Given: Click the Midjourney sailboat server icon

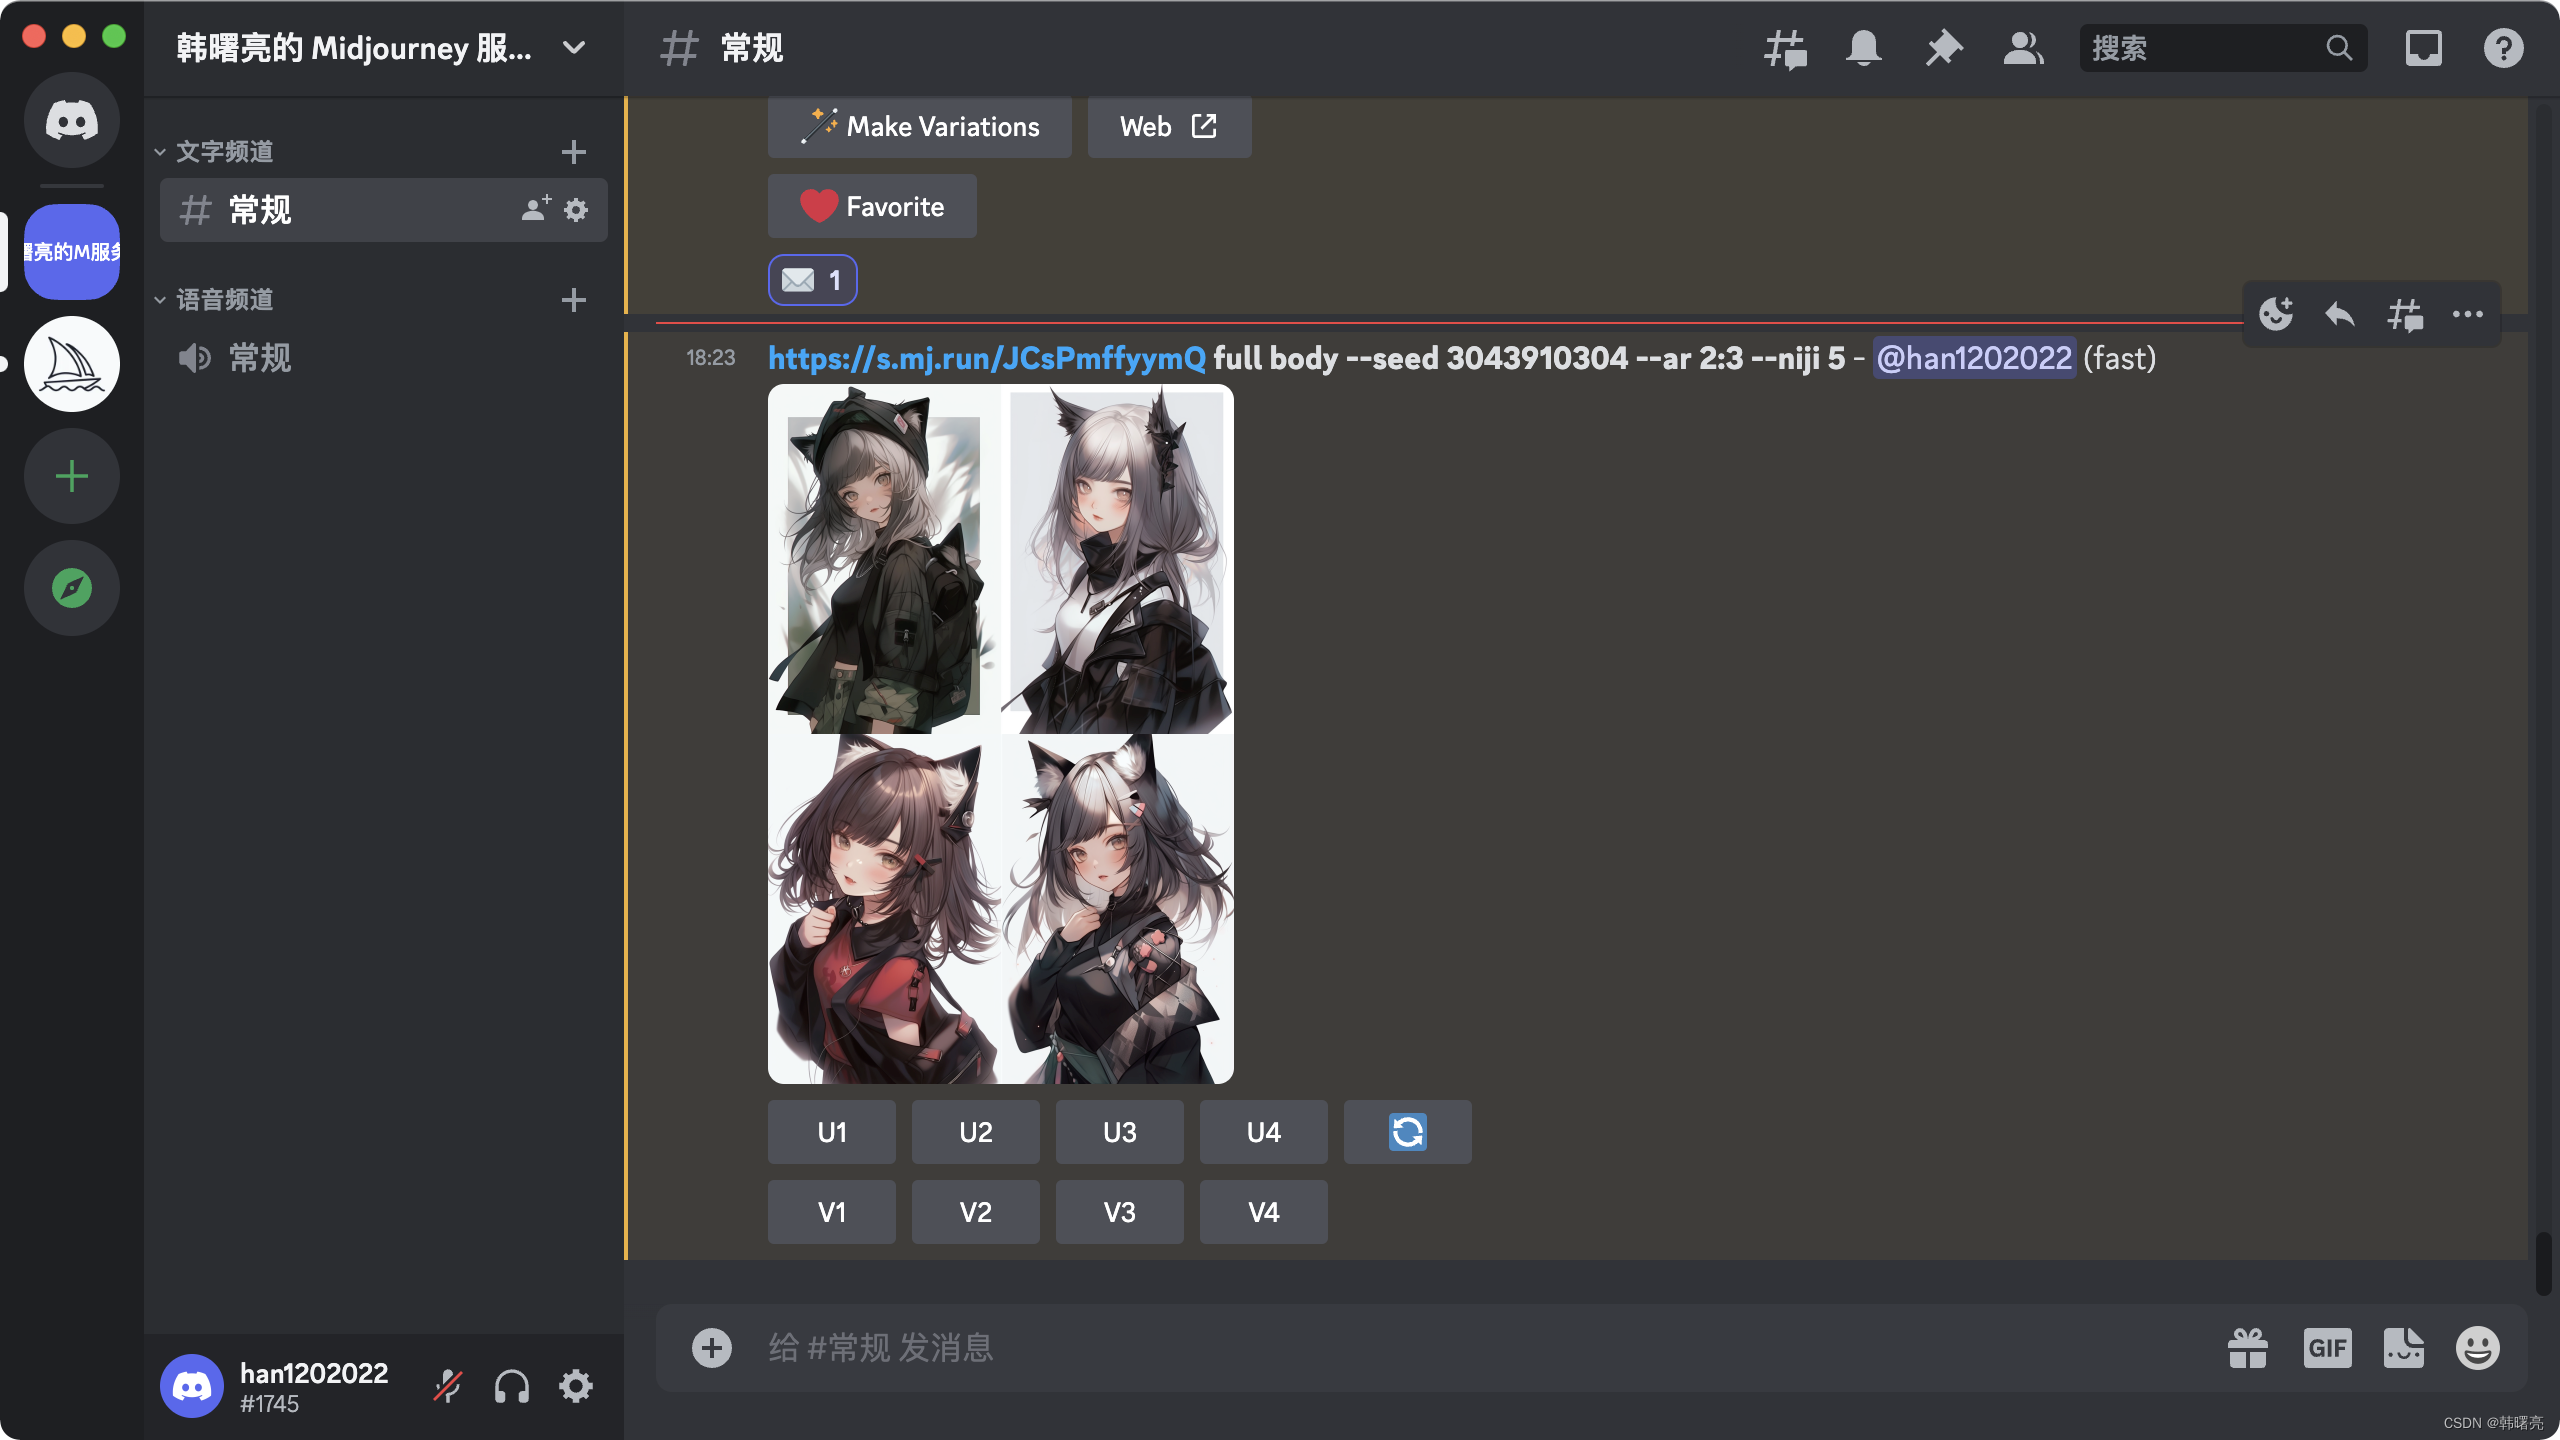Looking at the screenshot, I should [x=72, y=364].
